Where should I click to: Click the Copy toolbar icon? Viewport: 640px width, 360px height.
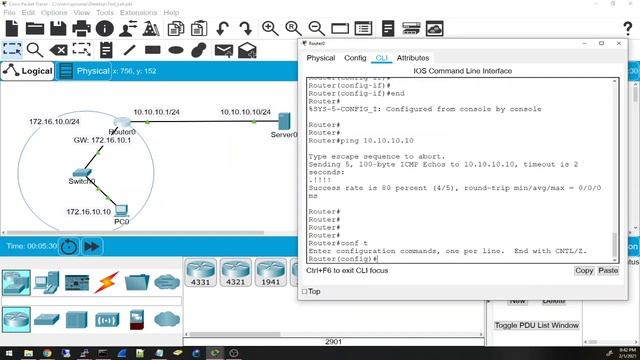[176, 29]
